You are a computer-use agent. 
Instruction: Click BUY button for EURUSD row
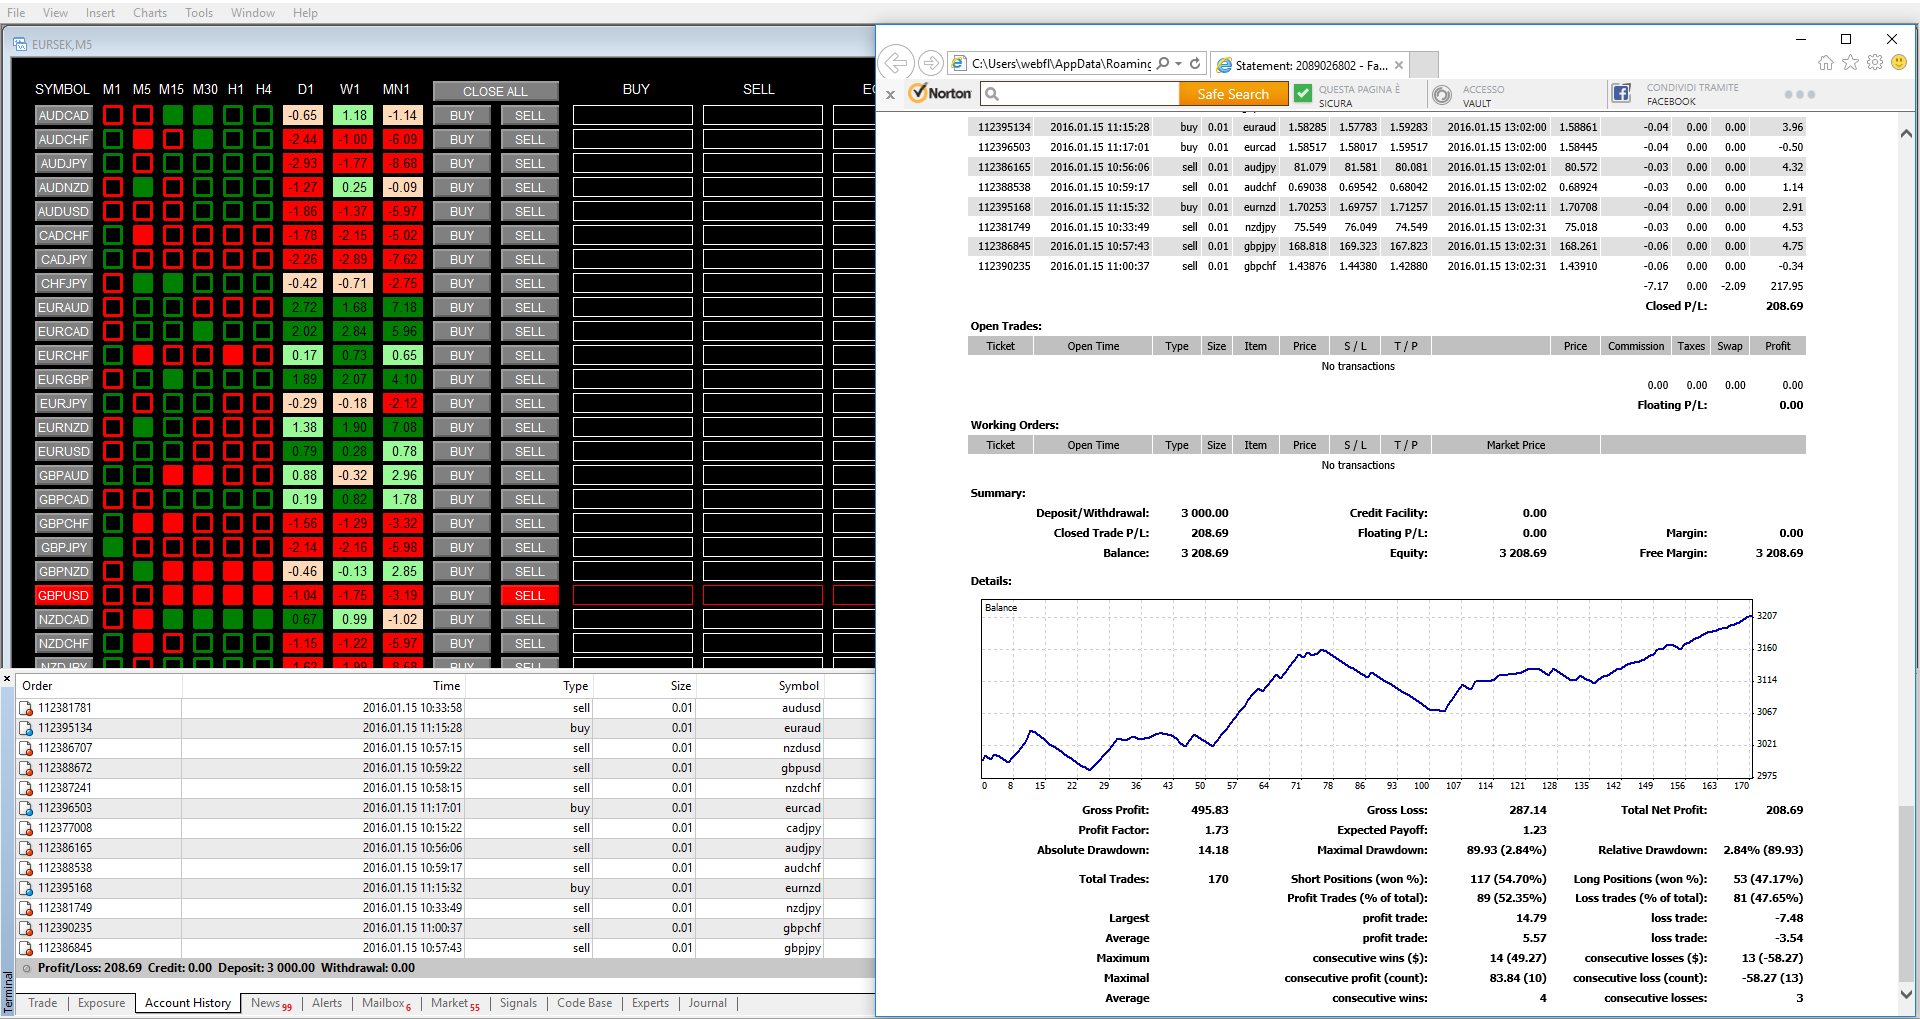(462, 452)
